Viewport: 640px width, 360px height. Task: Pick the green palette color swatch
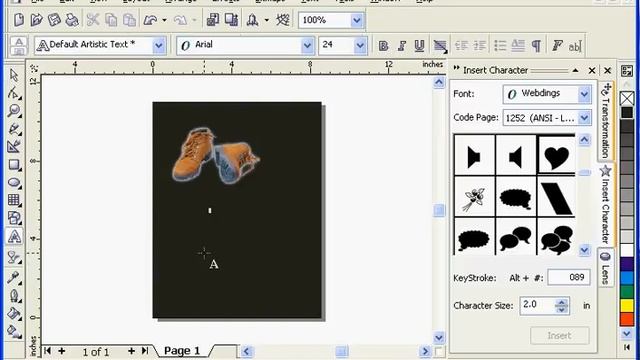[627, 291]
